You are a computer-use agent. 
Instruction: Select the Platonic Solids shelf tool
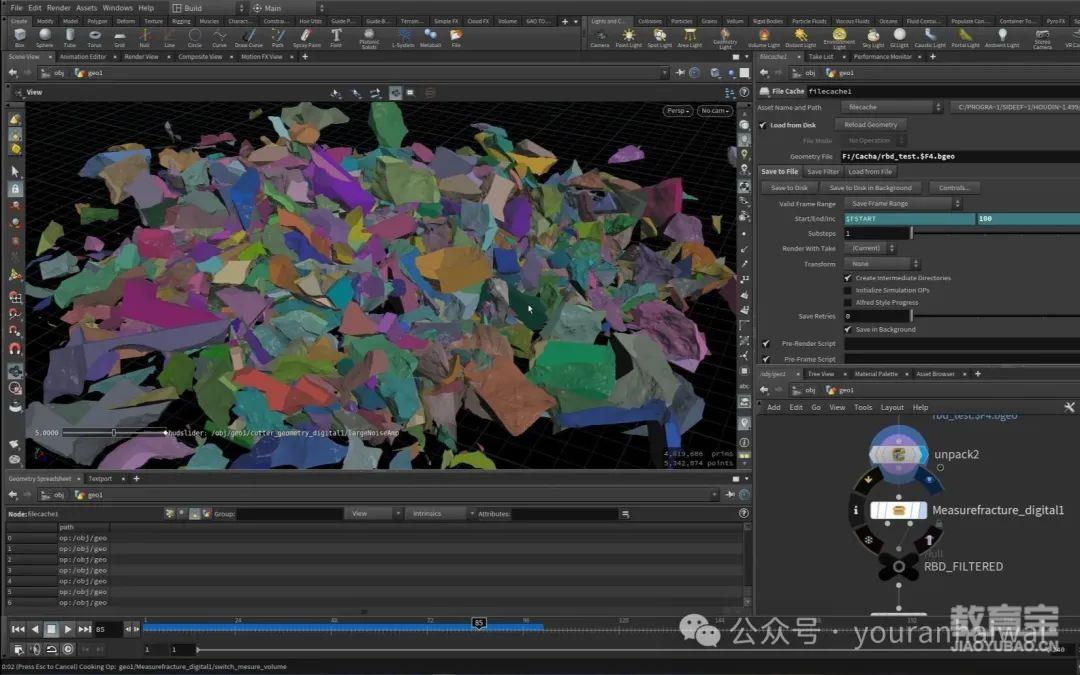369,39
